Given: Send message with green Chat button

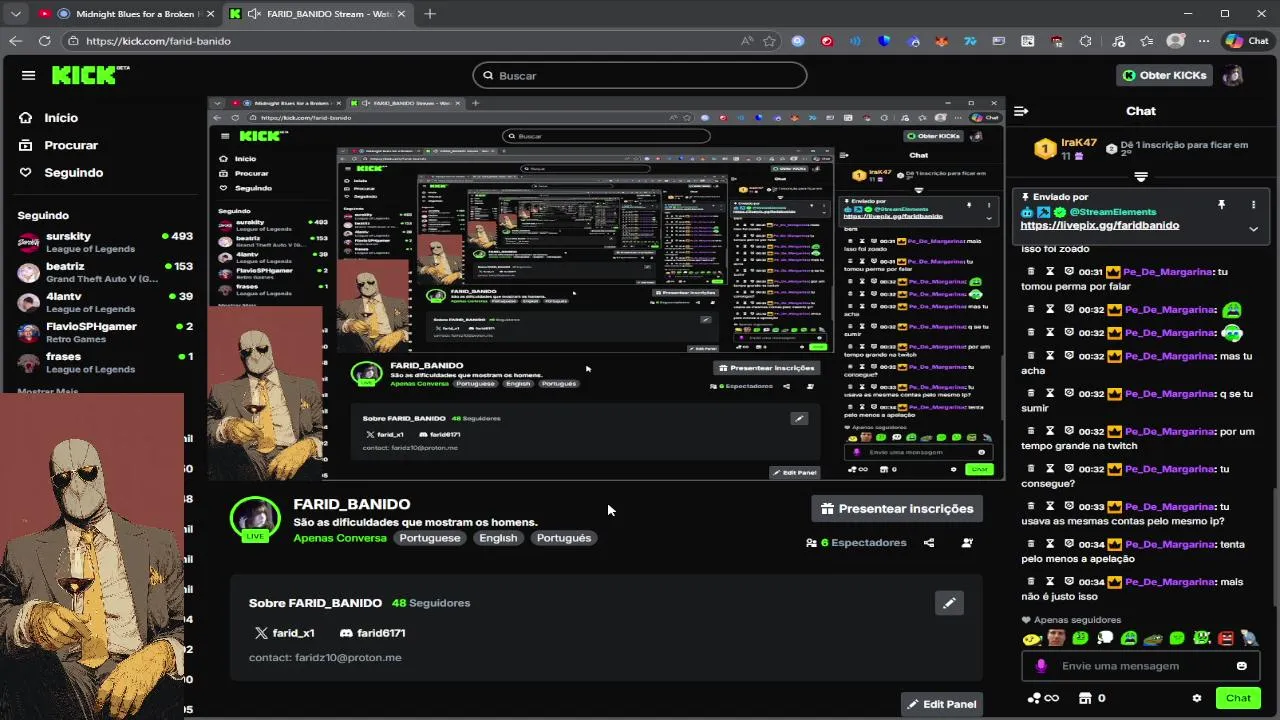Looking at the screenshot, I should [1238, 698].
